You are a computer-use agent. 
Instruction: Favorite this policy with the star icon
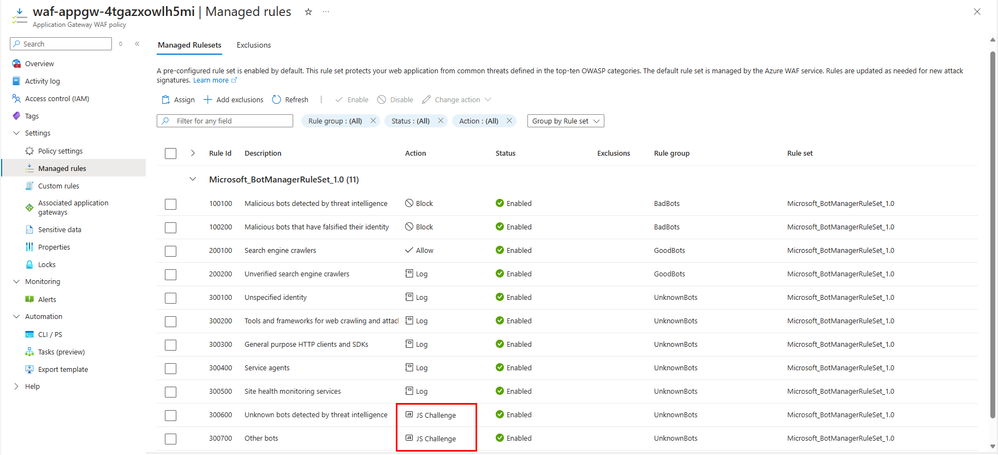(309, 11)
